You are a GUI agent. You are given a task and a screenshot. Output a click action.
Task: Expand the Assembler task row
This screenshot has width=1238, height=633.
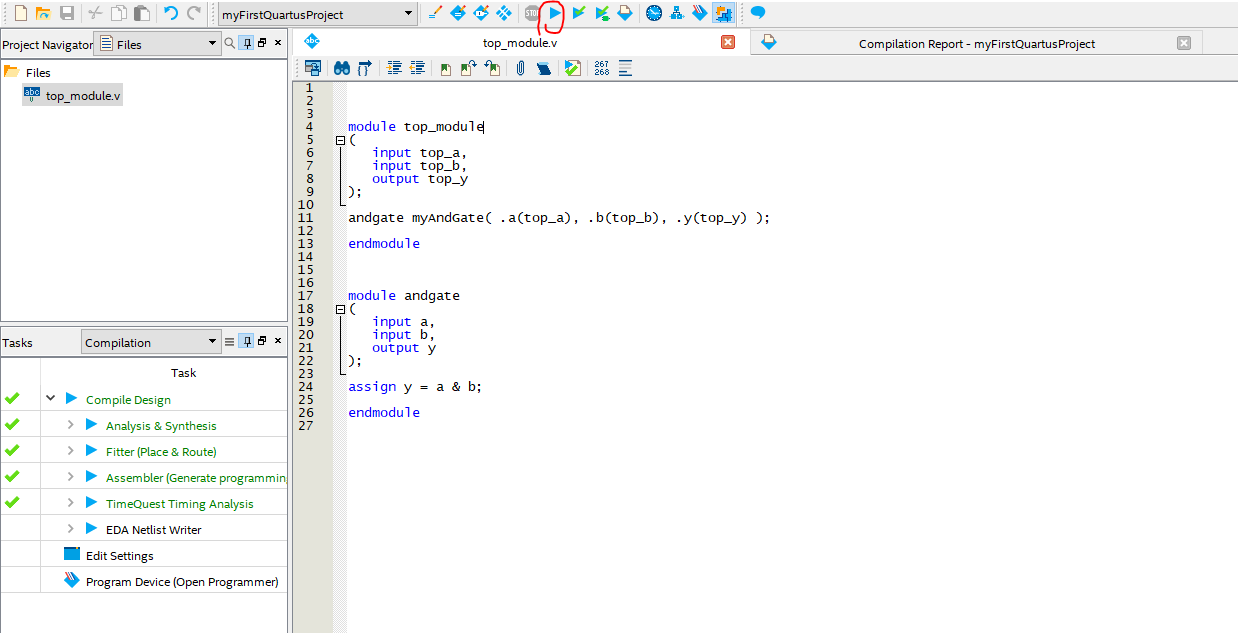tap(71, 477)
